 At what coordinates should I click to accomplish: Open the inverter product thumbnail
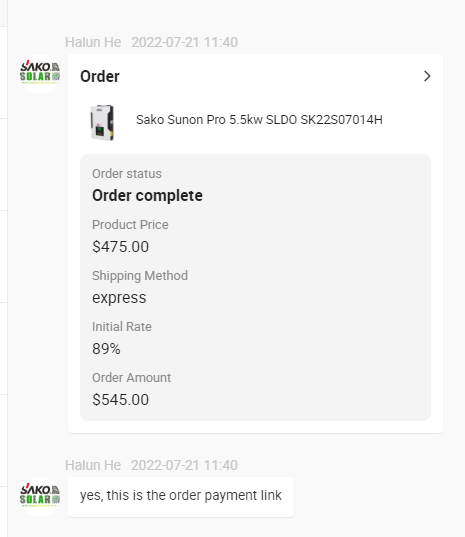click(x=102, y=122)
